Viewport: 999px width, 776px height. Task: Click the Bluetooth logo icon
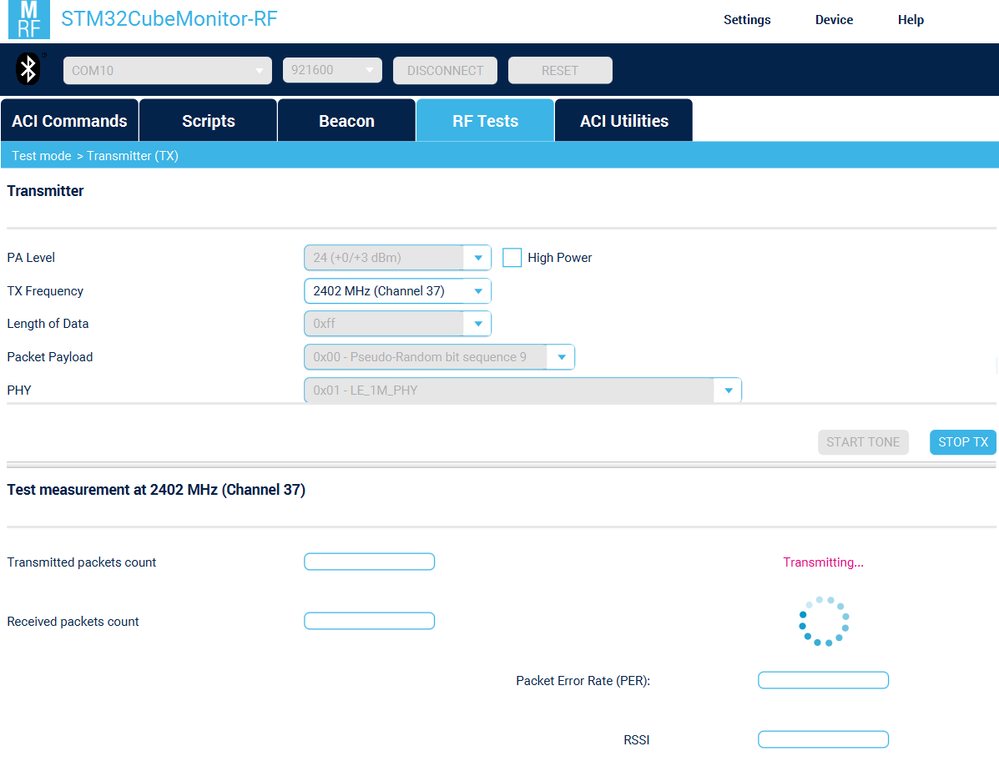pos(28,69)
